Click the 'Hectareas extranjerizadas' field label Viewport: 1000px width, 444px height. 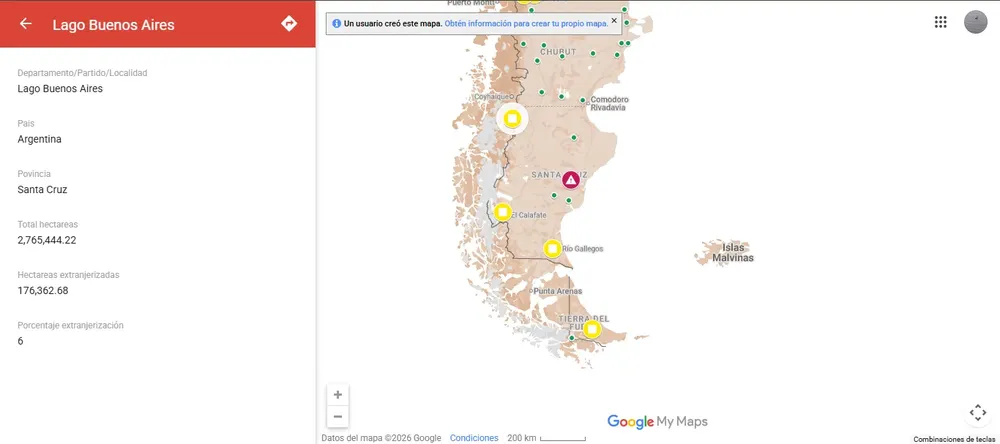(68, 275)
